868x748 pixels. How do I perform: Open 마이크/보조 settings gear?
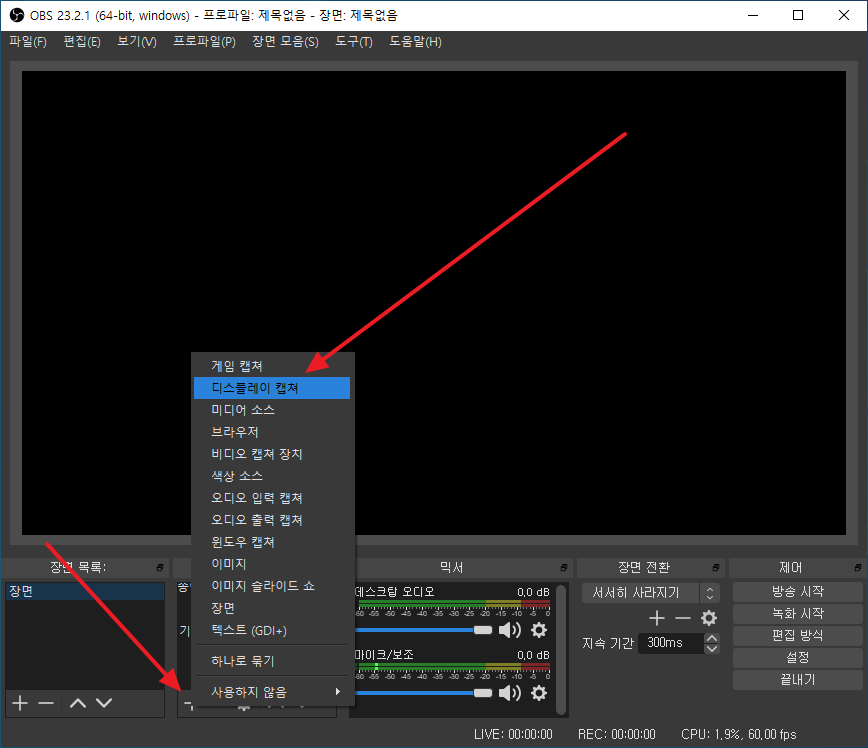pos(539,693)
